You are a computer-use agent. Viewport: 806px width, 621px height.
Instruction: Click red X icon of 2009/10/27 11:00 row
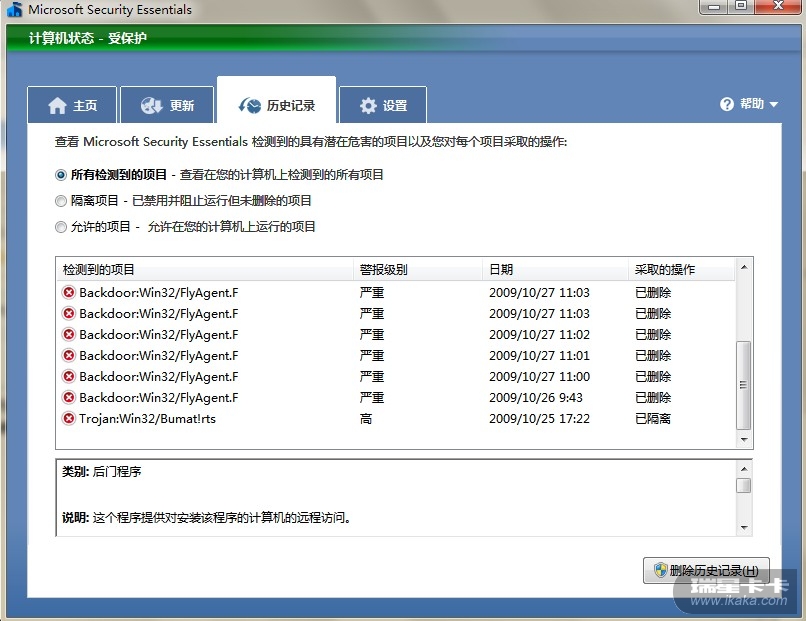68,376
